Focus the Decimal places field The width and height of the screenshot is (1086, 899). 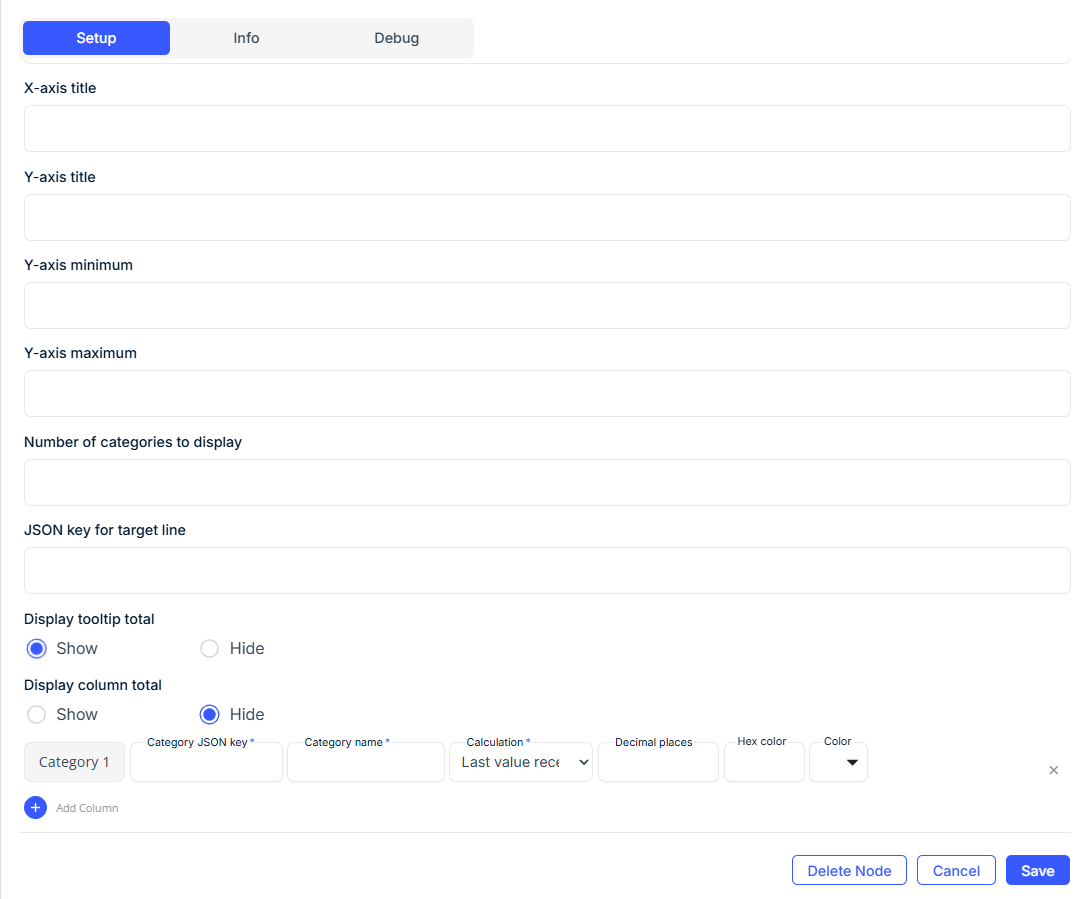point(658,762)
